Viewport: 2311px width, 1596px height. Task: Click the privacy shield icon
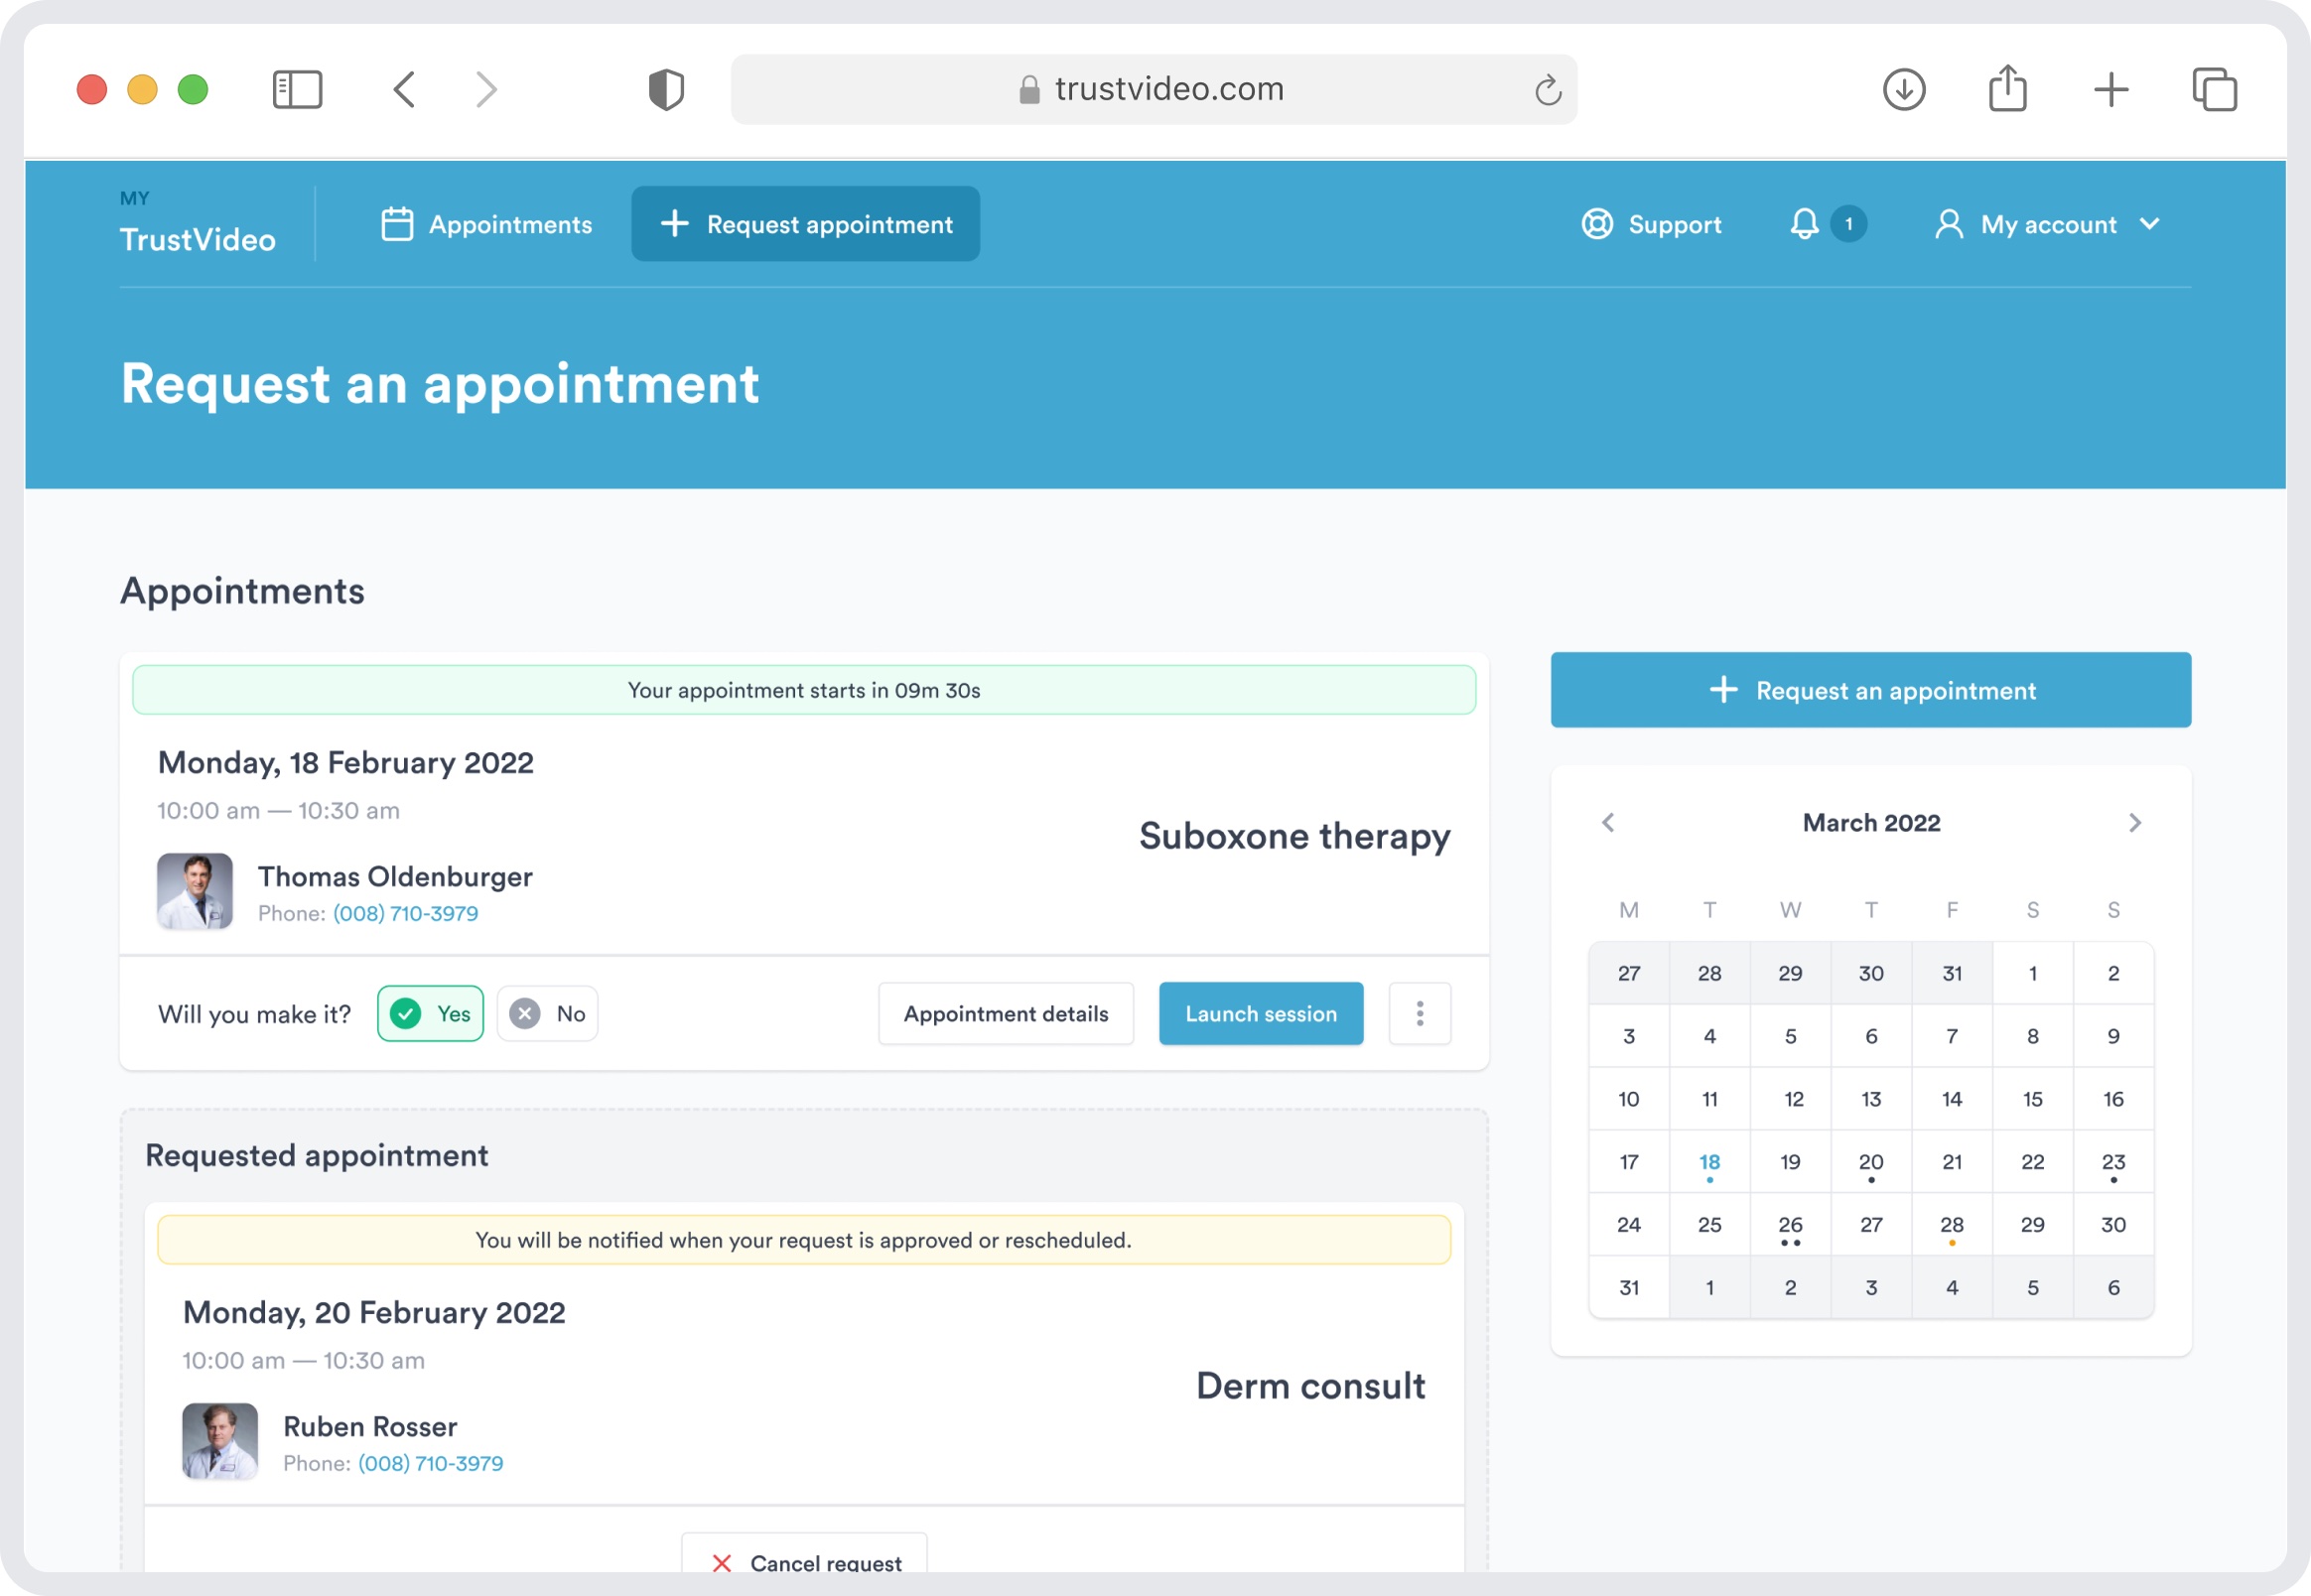[666, 90]
